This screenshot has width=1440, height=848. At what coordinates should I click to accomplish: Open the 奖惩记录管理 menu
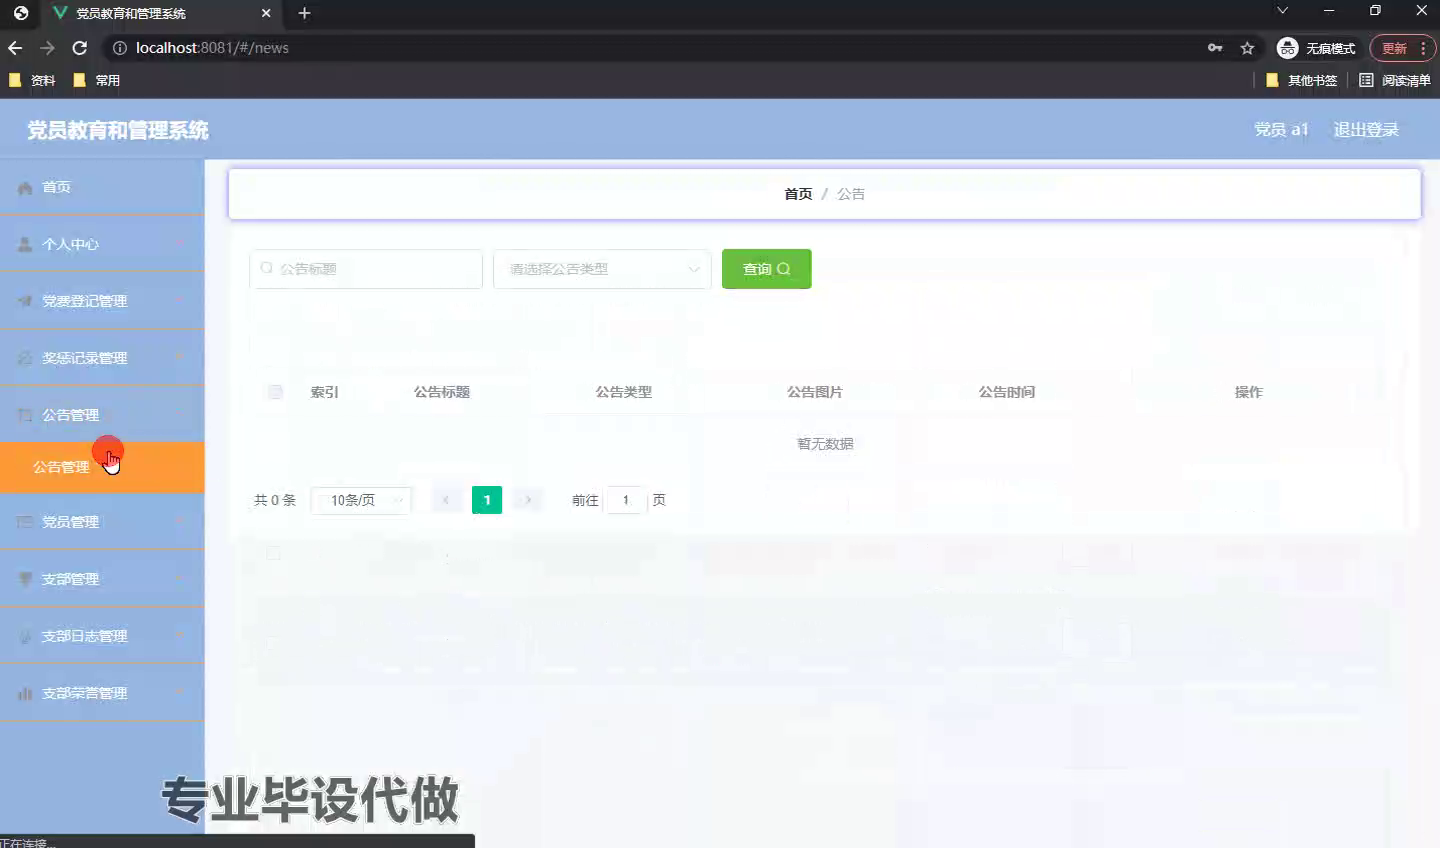coord(102,358)
